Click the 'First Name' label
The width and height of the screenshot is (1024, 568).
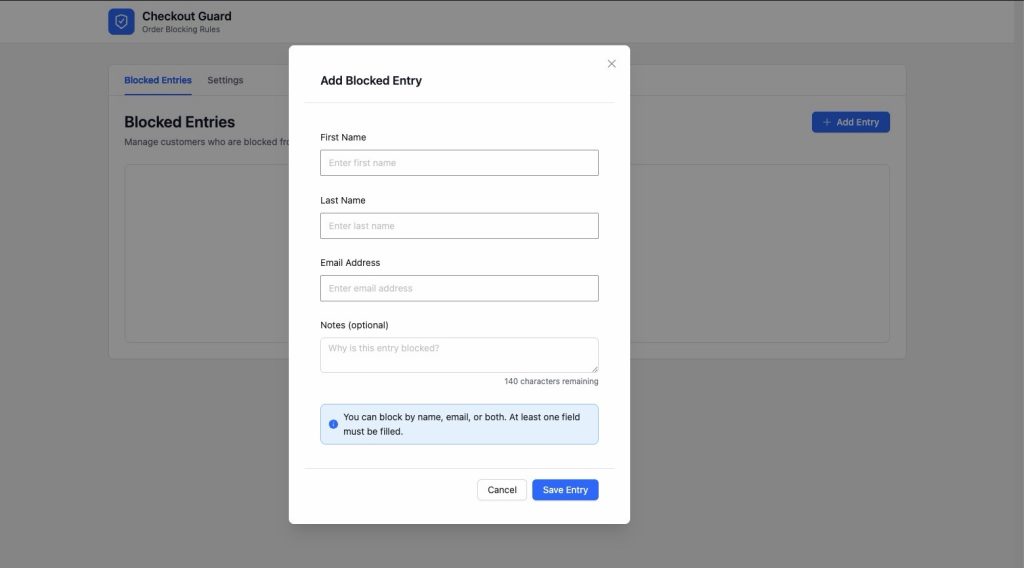click(x=343, y=137)
